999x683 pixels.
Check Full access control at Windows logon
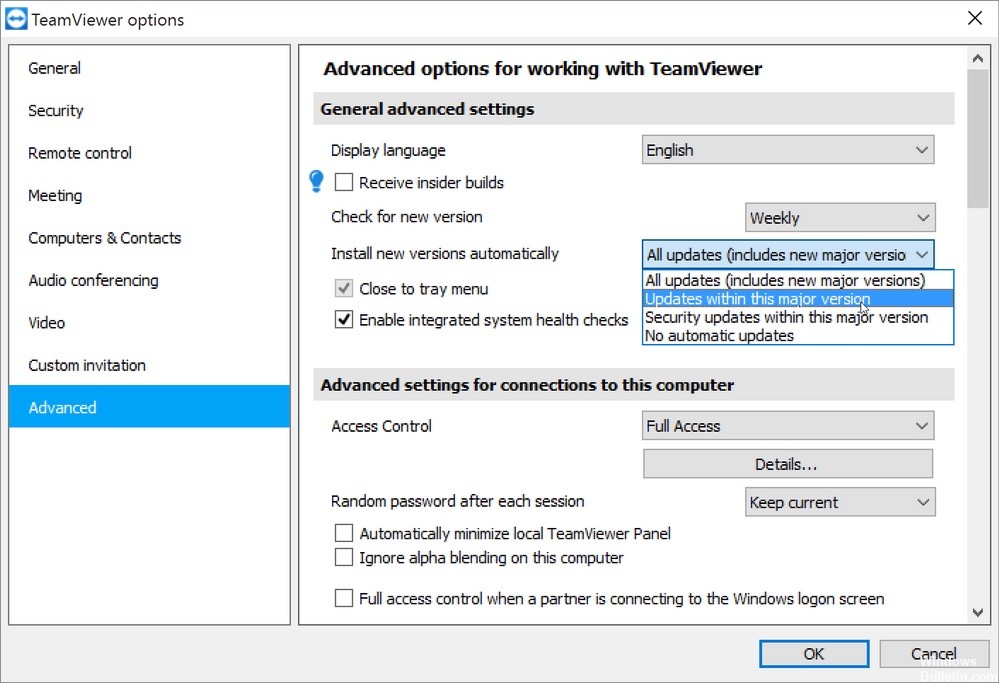(344, 598)
